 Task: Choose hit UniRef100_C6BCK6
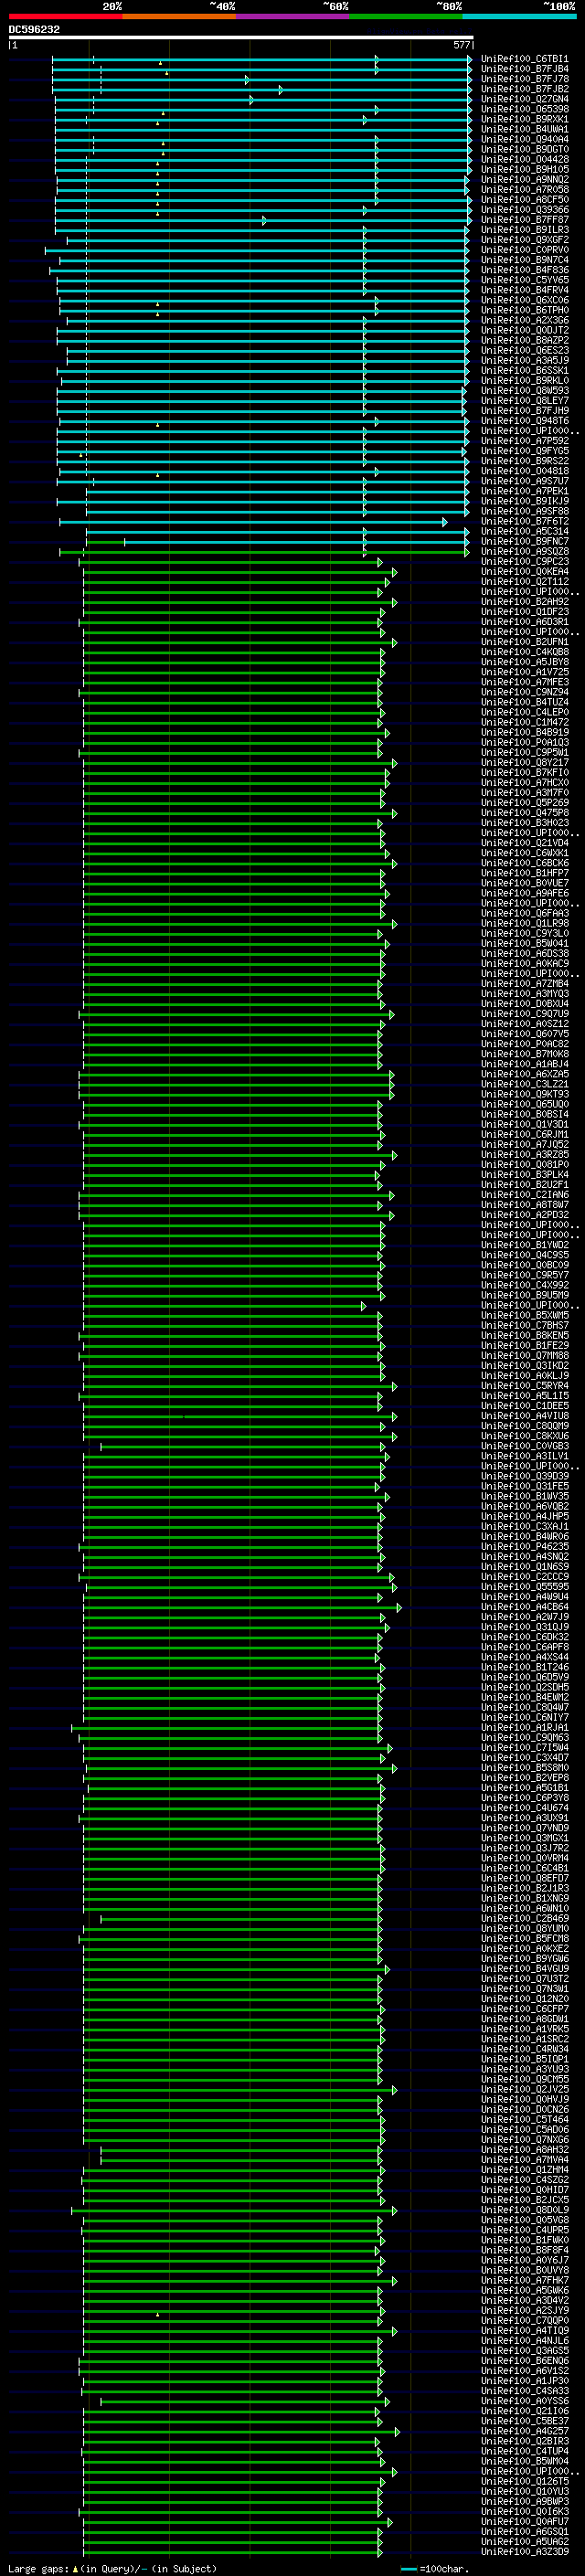525,863
